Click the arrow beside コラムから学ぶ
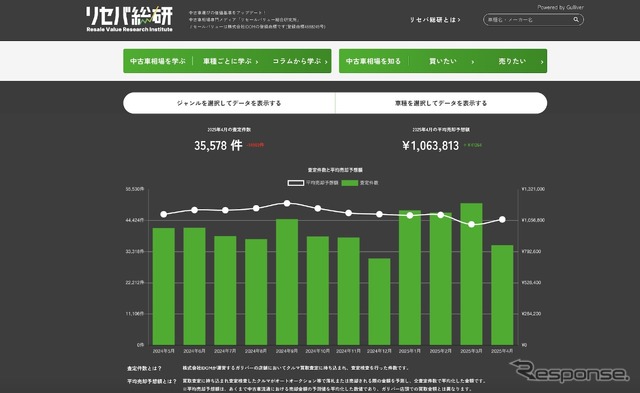This screenshot has height=393, width=640. click(x=326, y=62)
